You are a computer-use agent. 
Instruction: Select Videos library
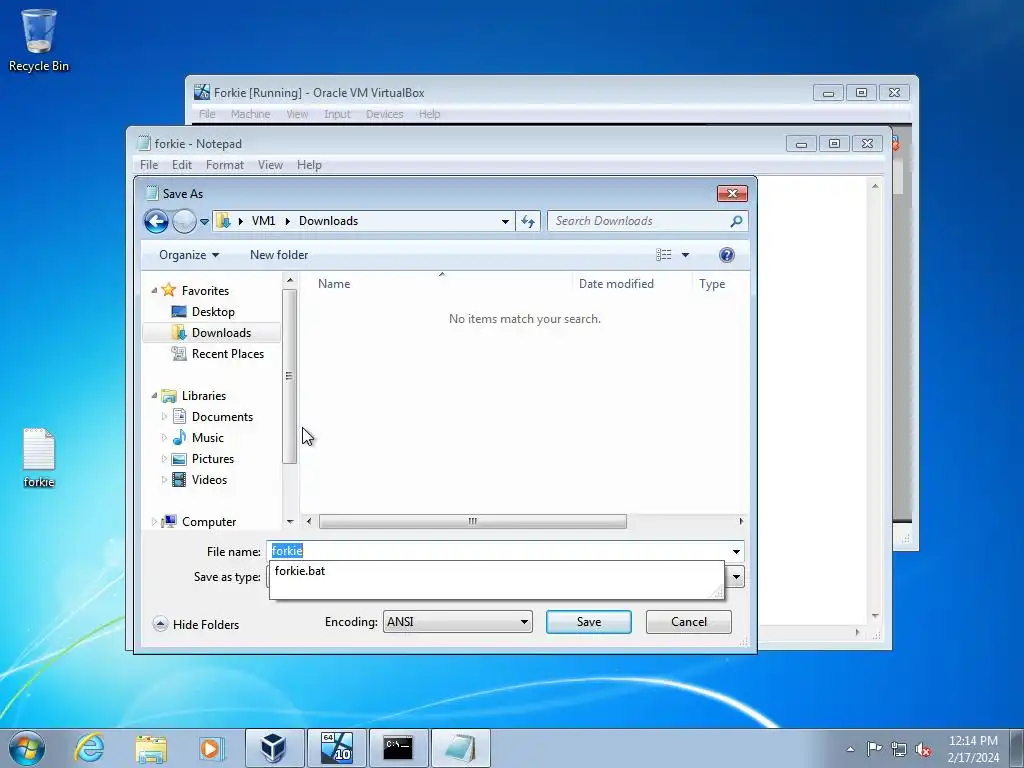[209, 479]
